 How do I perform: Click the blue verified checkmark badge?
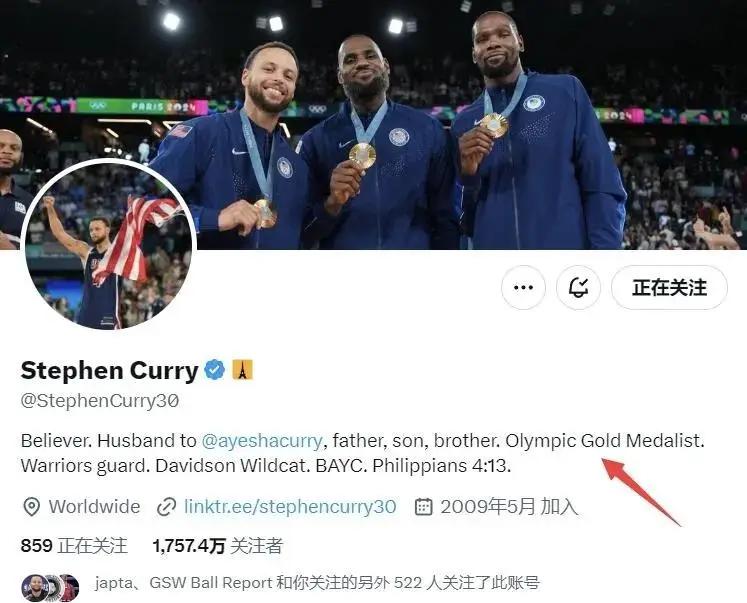tap(214, 370)
